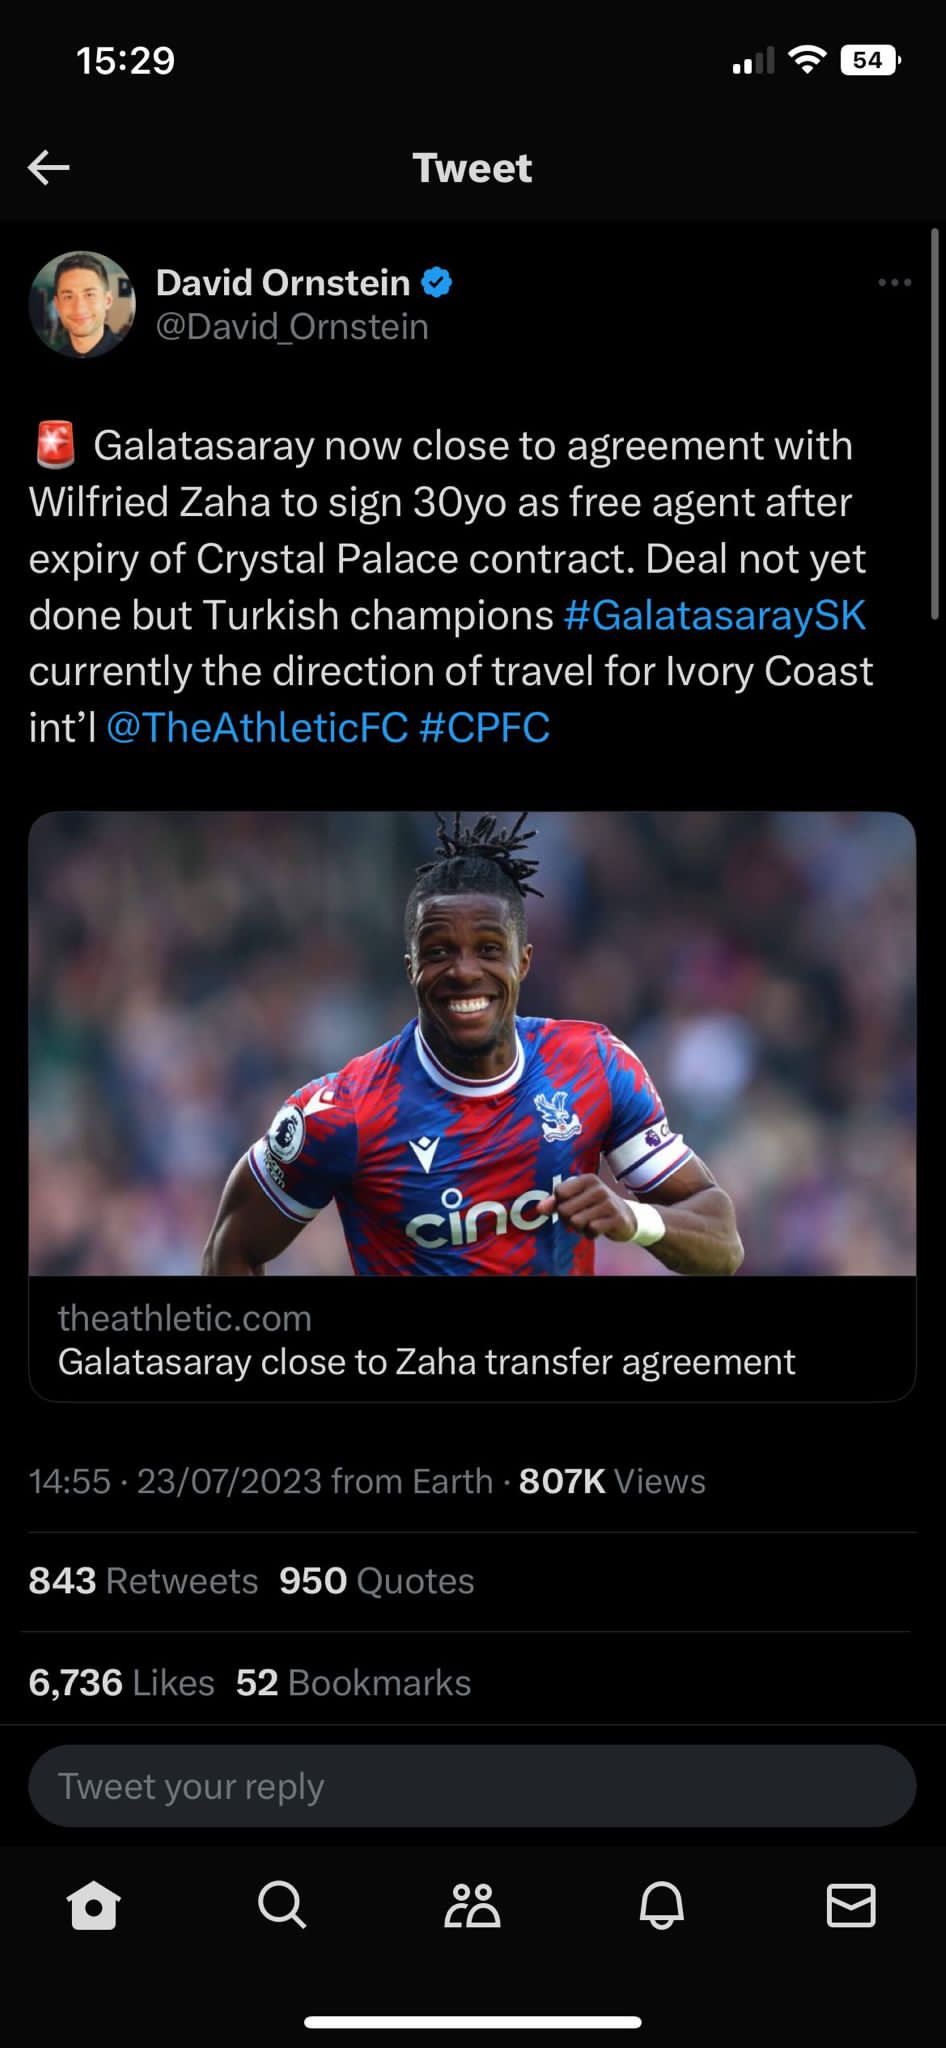Image resolution: width=946 pixels, height=2048 pixels.
Task: Open the three-dot tweet options menu
Action: pos(894,283)
